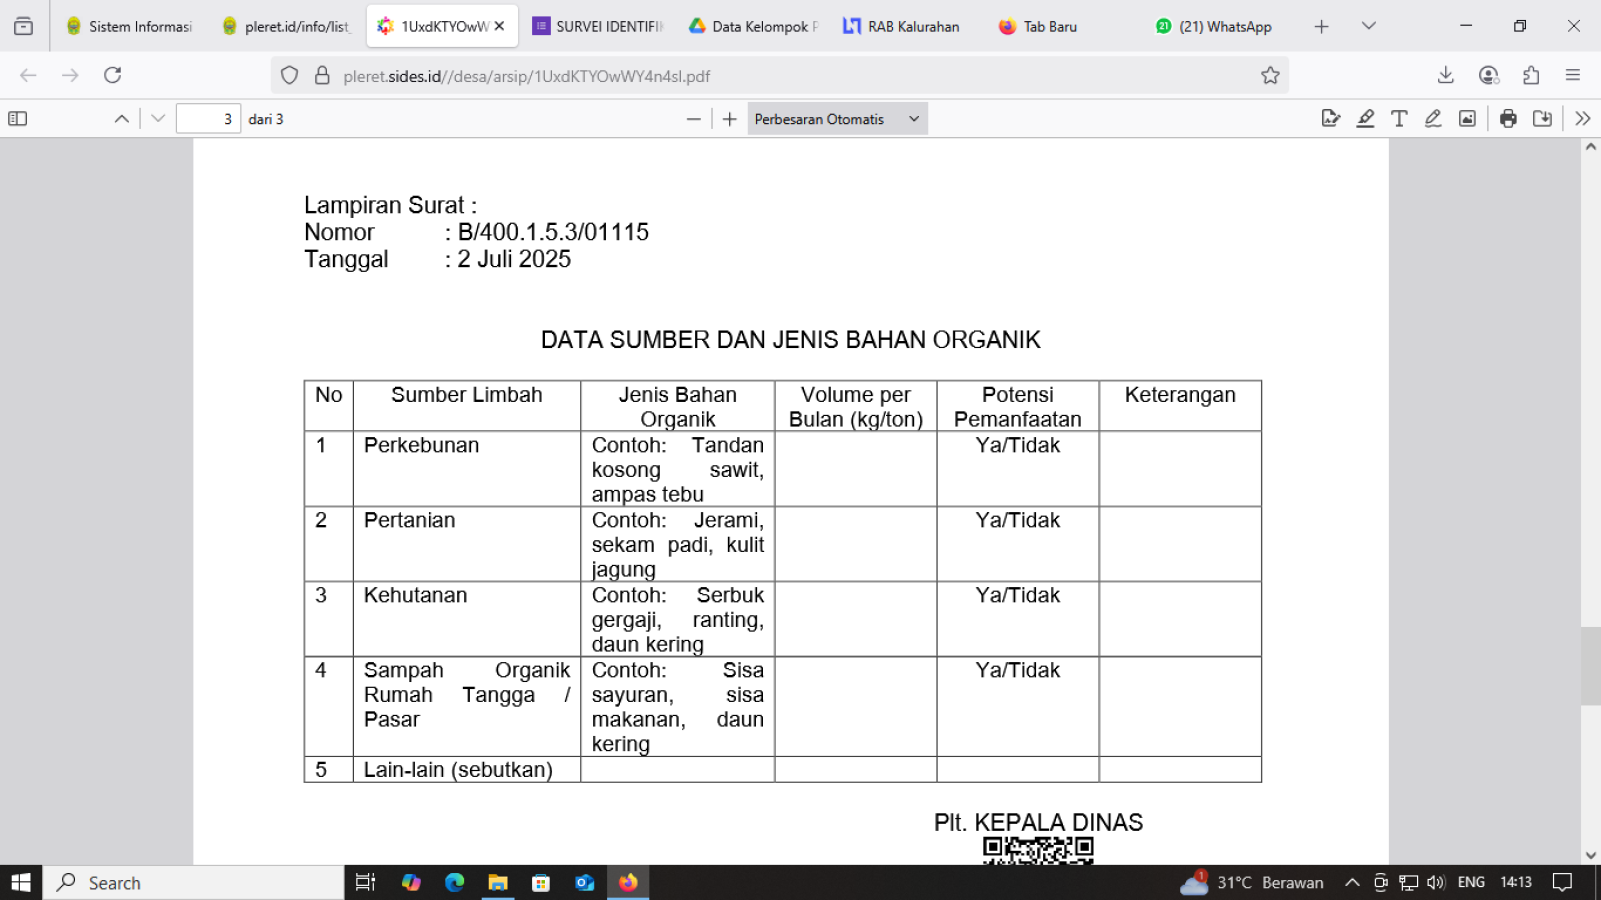Launch Copilot from the taskbar
Image resolution: width=1601 pixels, height=900 pixels.
411,883
